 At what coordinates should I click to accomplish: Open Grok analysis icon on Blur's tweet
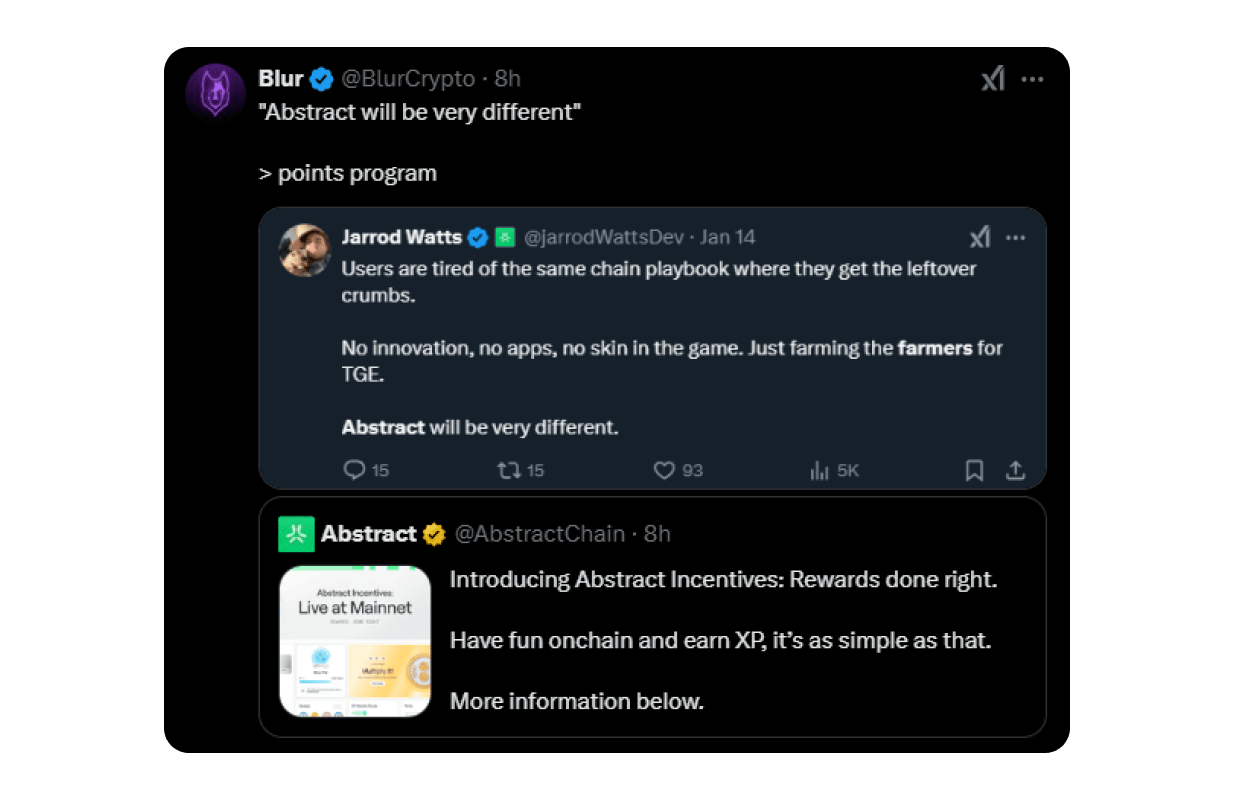point(992,78)
